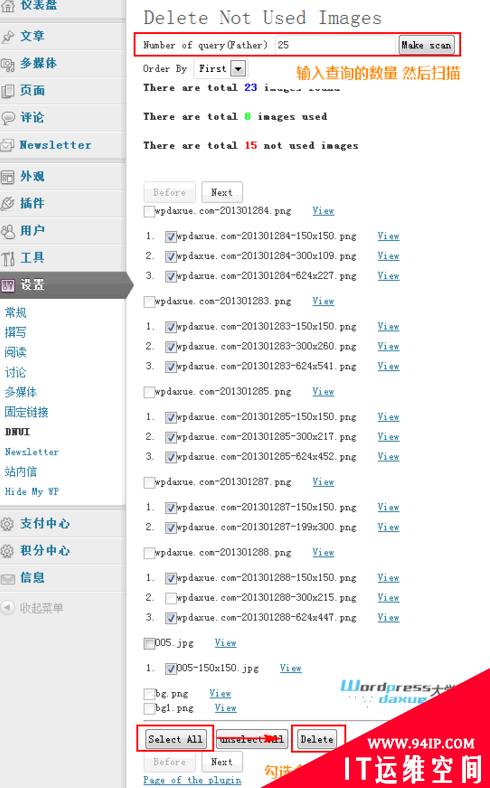Image resolution: width=490 pixels, height=788 pixels.
Task: Open DNUI settings submenu
Action: click(x=18, y=432)
